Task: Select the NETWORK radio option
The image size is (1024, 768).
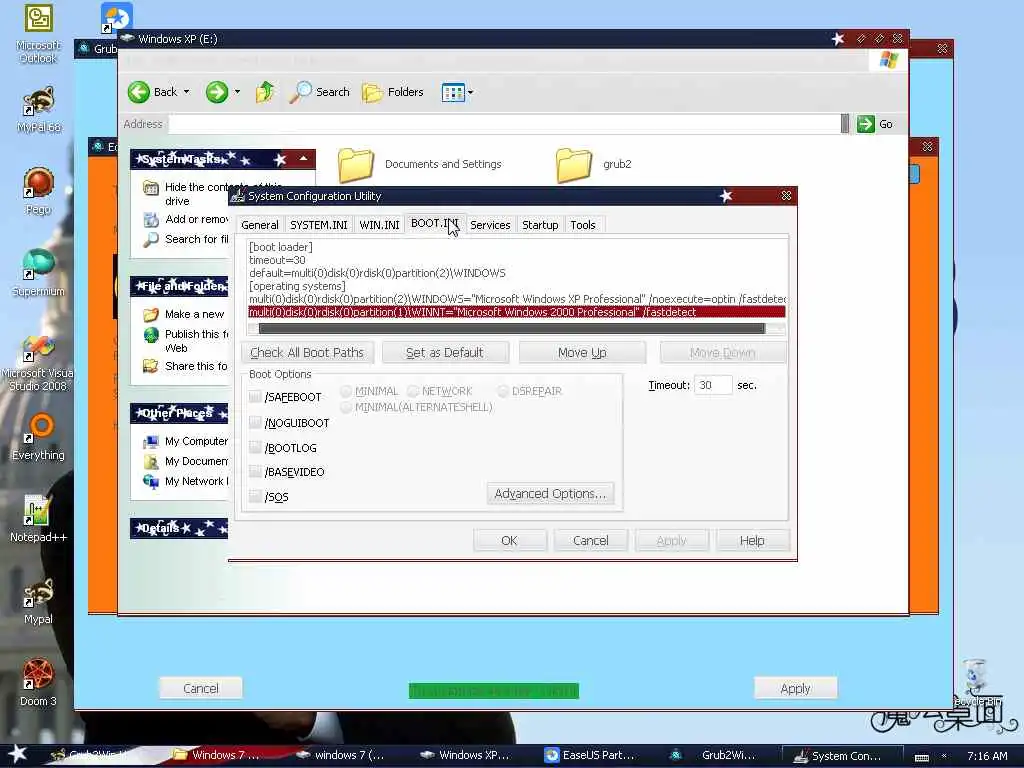Action: (x=413, y=391)
